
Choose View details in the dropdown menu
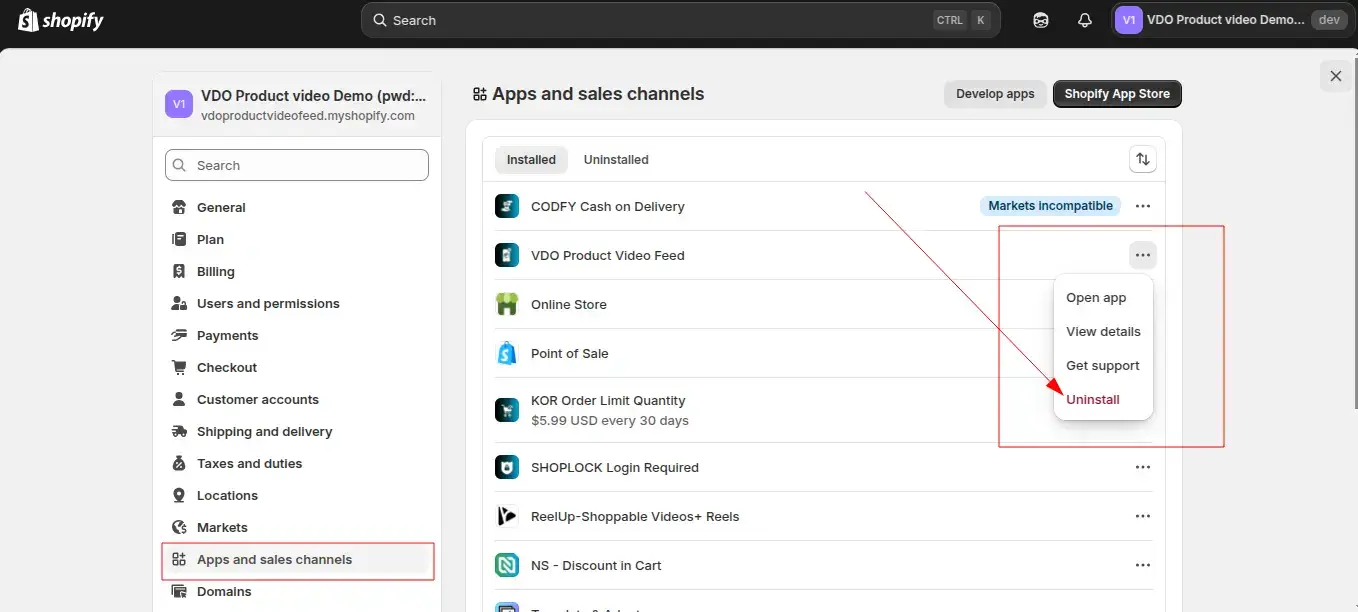click(1103, 331)
